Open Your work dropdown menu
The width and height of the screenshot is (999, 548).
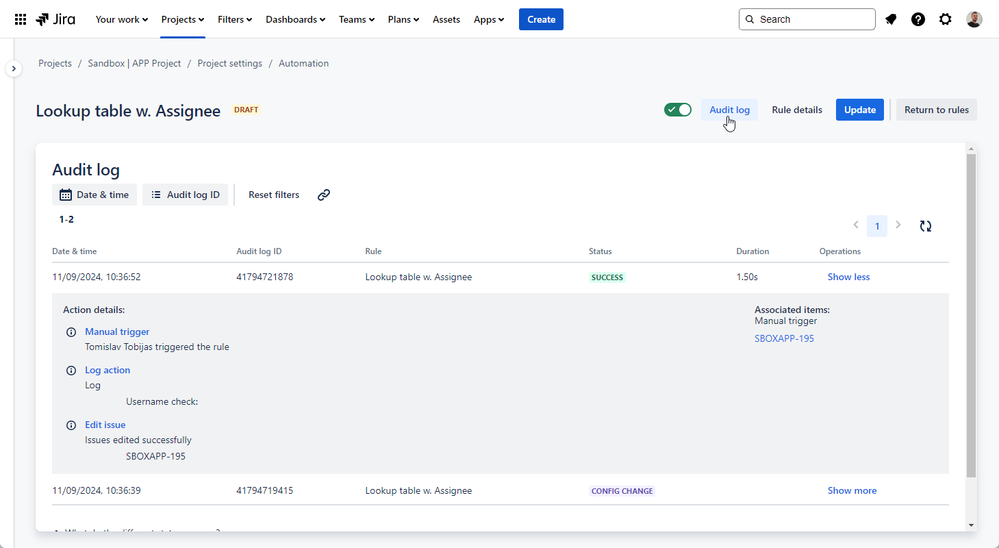point(122,20)
